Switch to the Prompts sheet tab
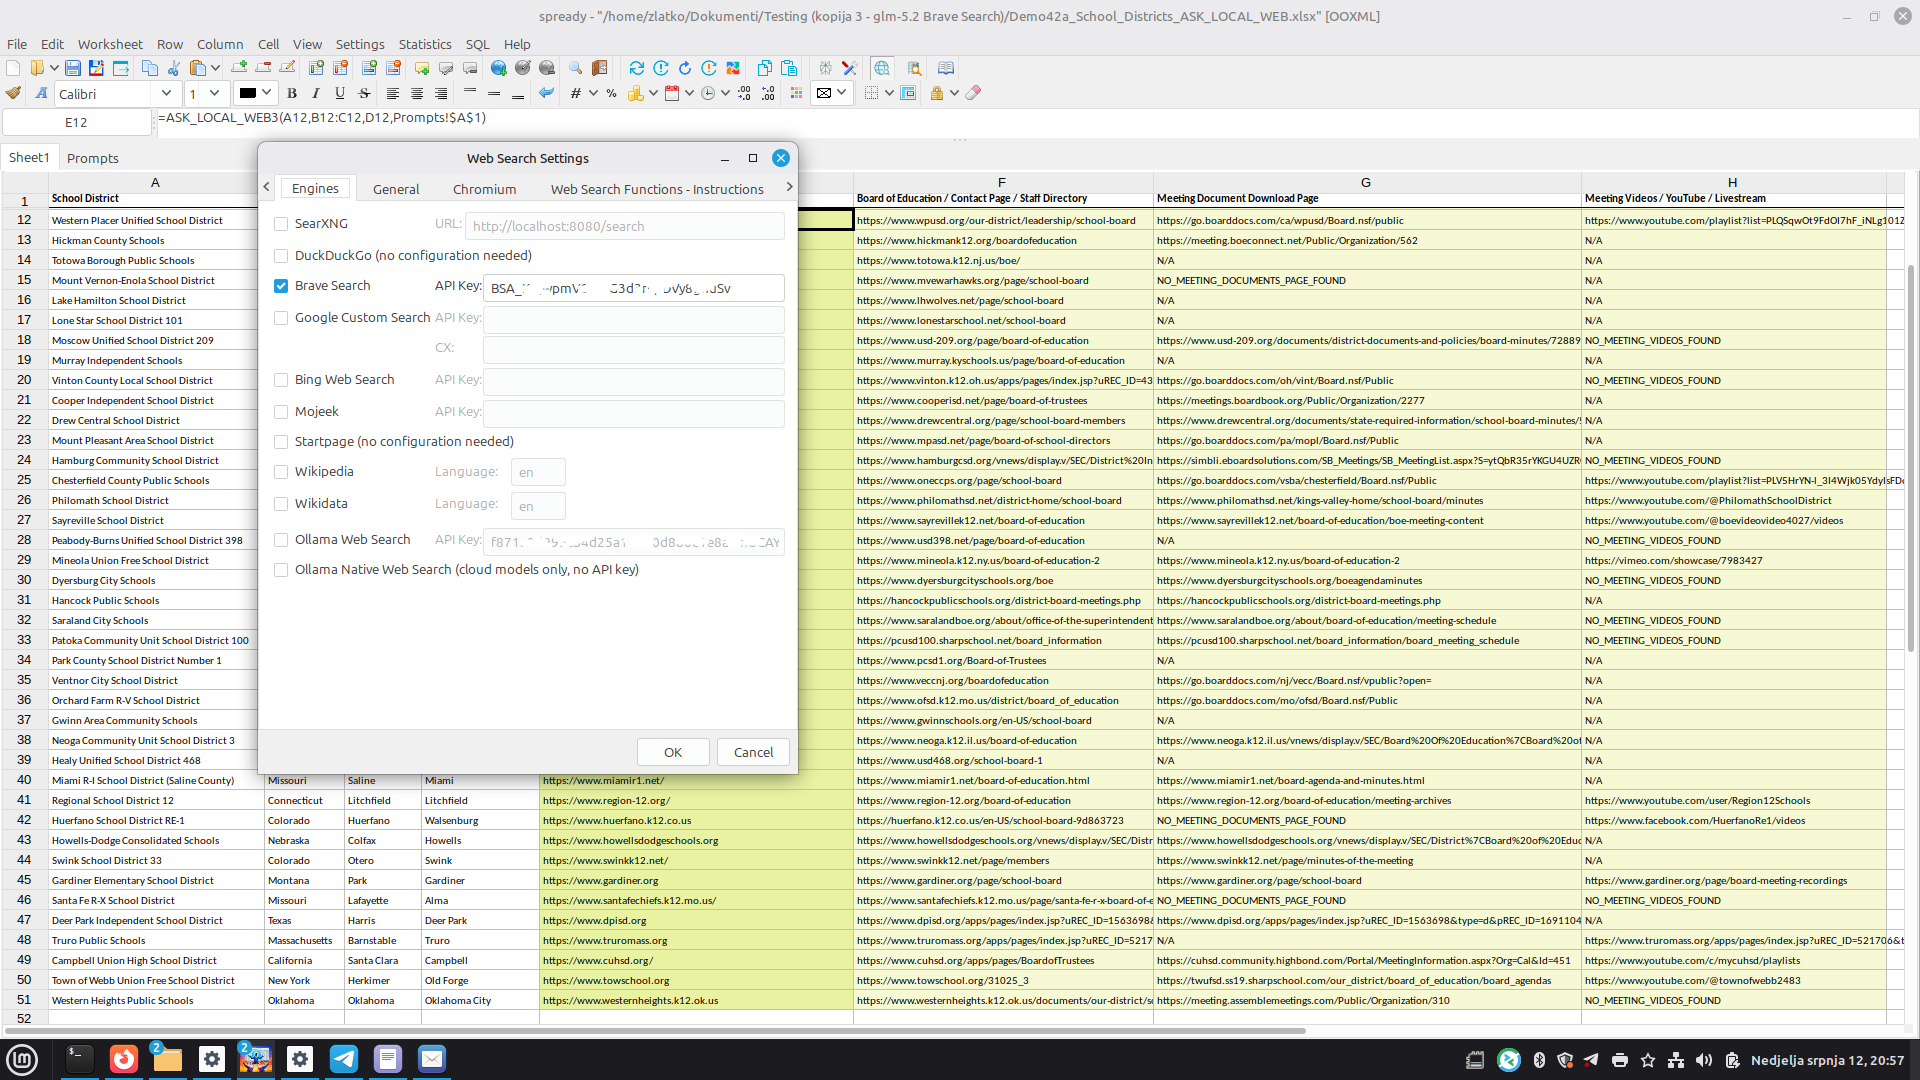This screenshot has width=1920, height=1080. [x=93, y=158]
